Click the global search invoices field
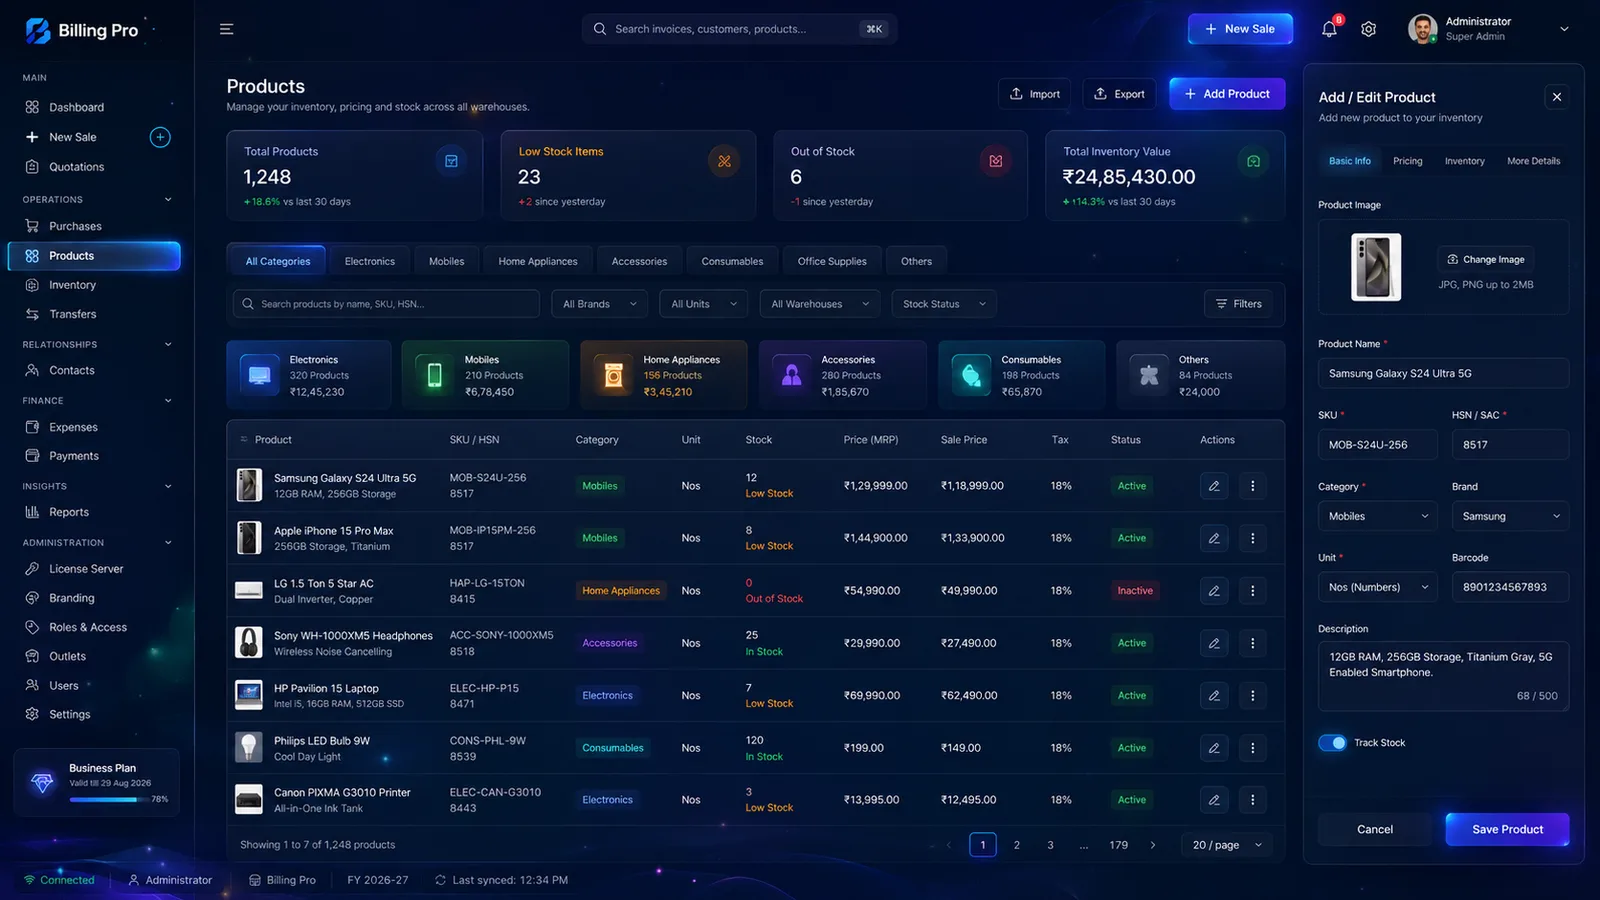 739,29
